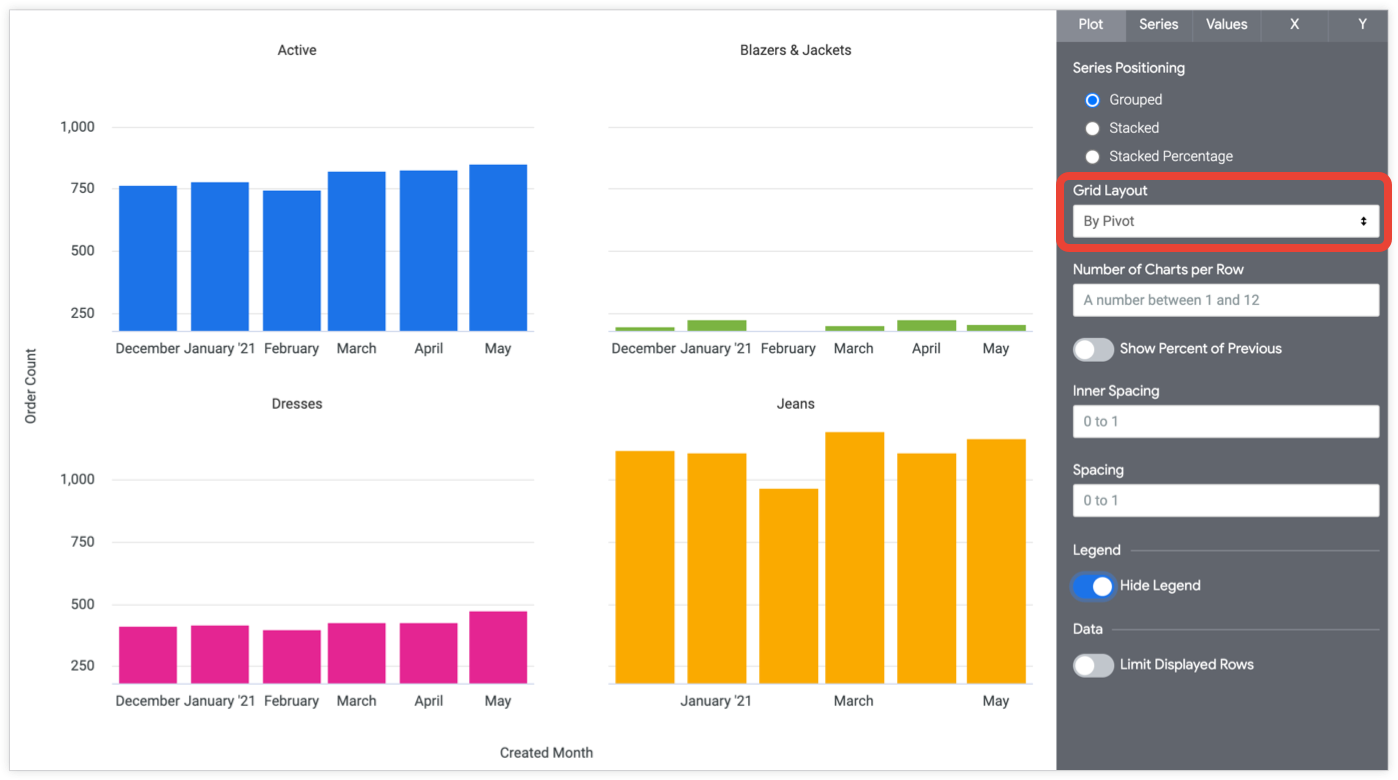Screen dimensions: 1398x780
Task: Enable Show Percent of Previous
Action: [1093, 349]
